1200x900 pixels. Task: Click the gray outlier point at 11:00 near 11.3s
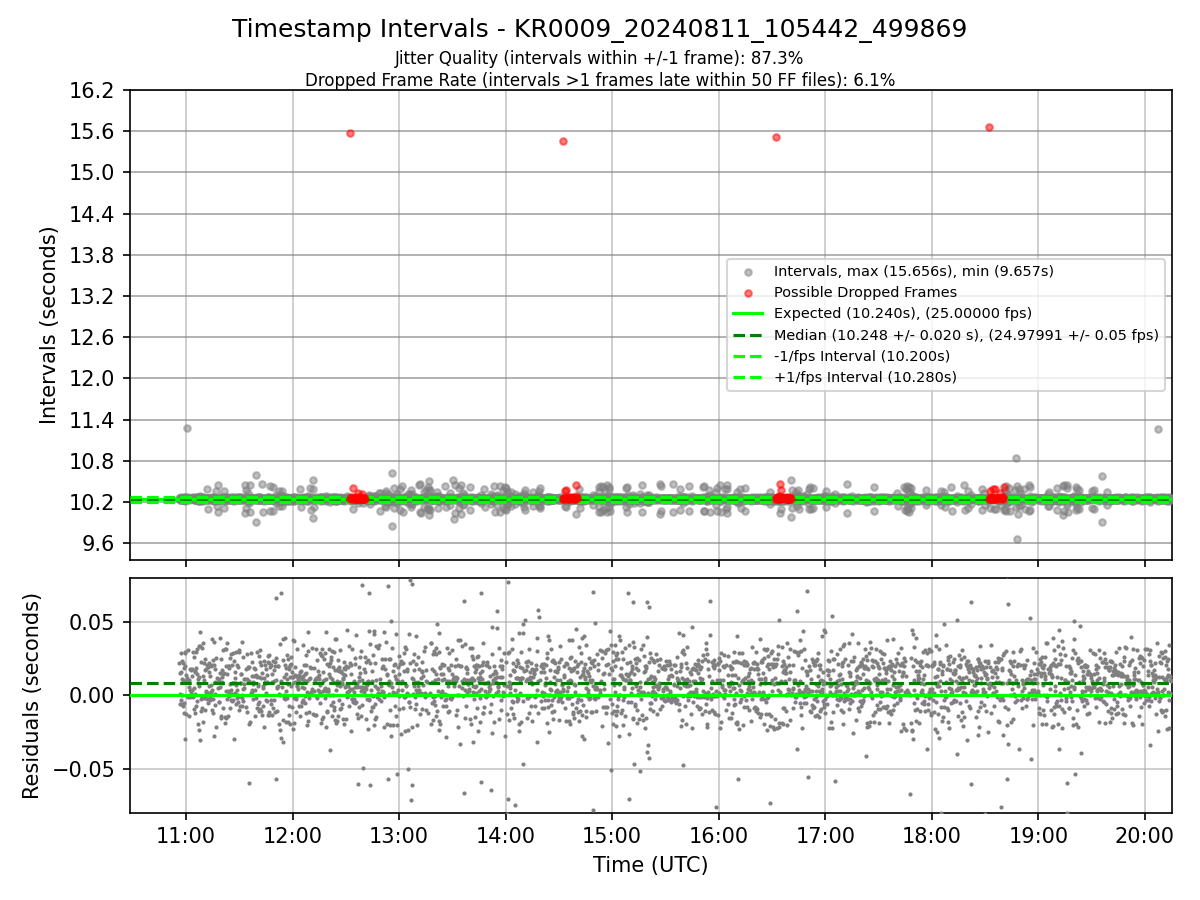click(x=187, y=428)
